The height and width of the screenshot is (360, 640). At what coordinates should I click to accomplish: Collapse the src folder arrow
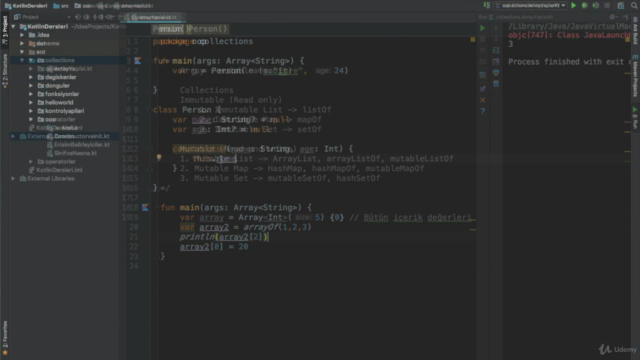[x=22, y=52]
